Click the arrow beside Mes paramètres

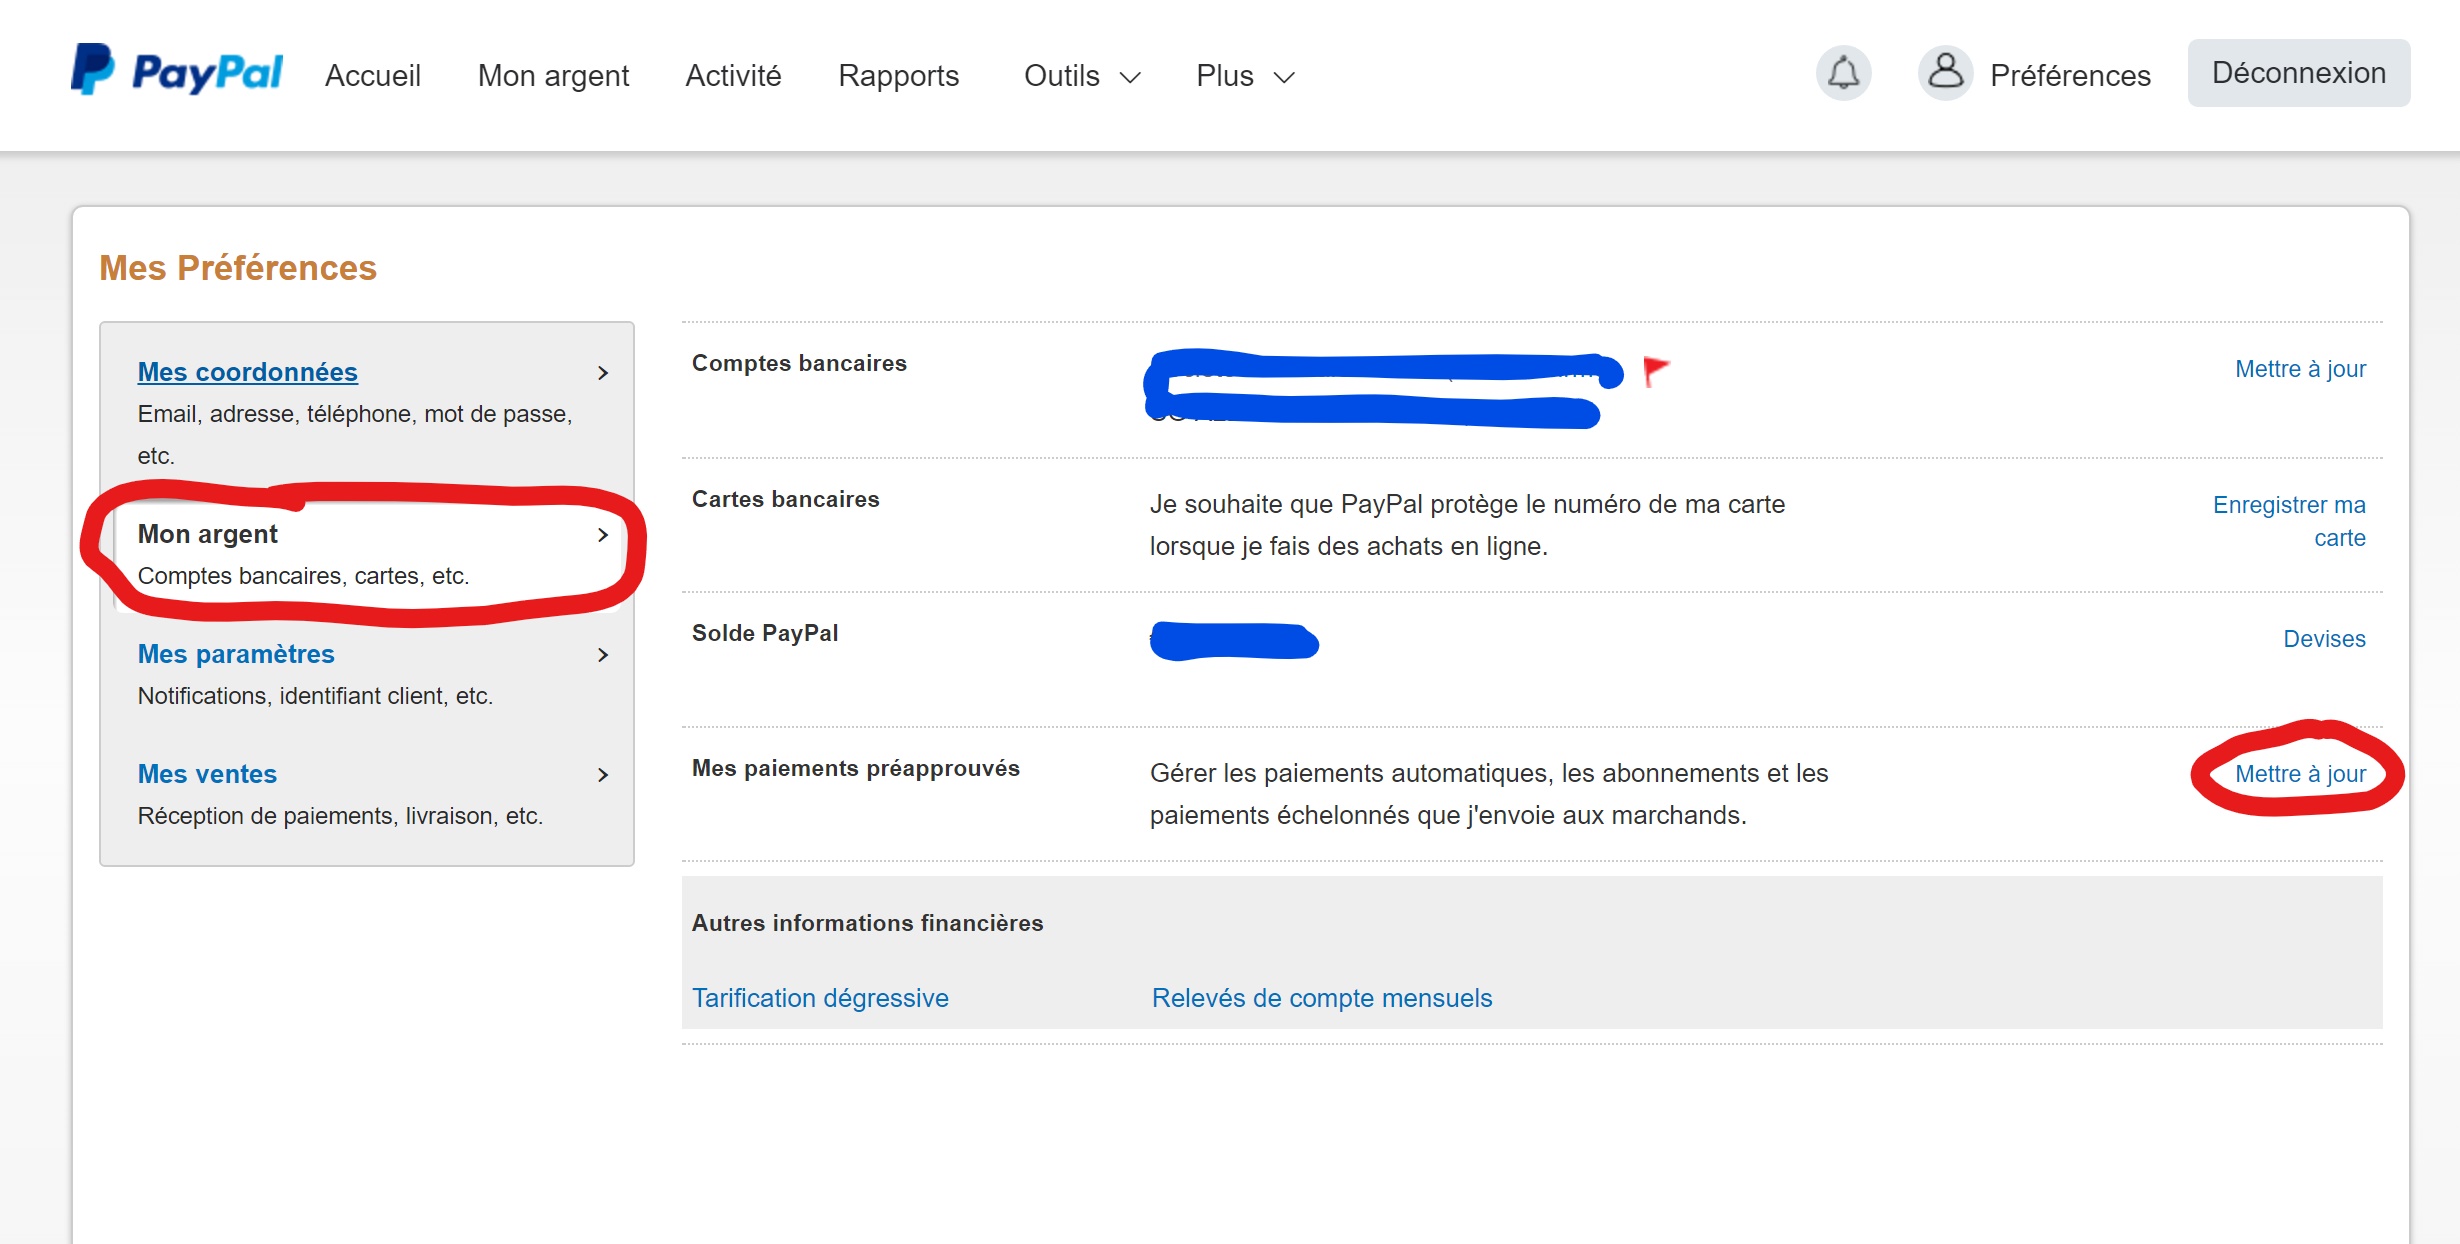pos(602,655)
